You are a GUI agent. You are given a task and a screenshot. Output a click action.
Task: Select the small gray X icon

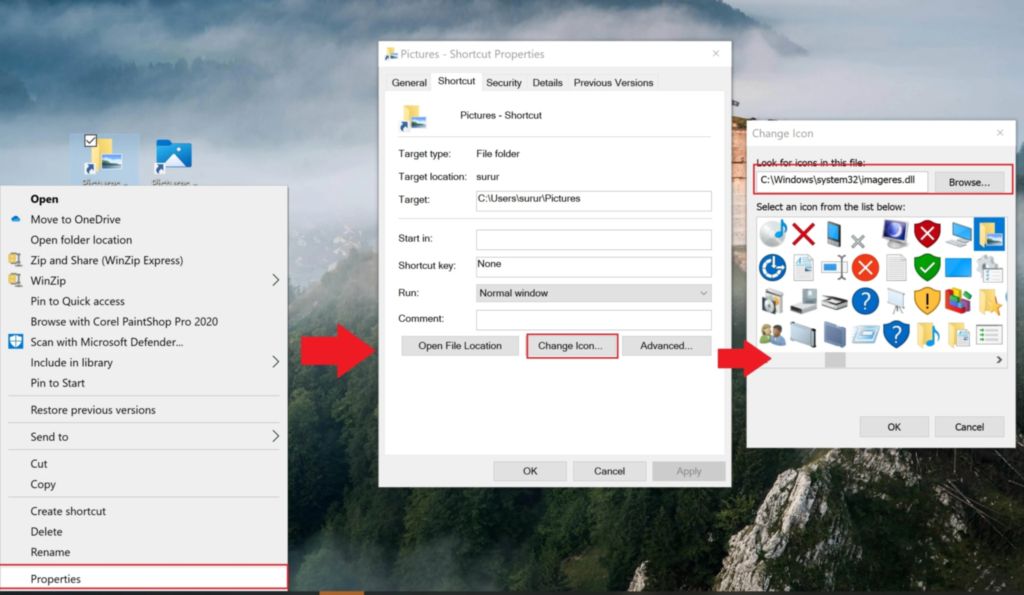[x=858, y=241]
